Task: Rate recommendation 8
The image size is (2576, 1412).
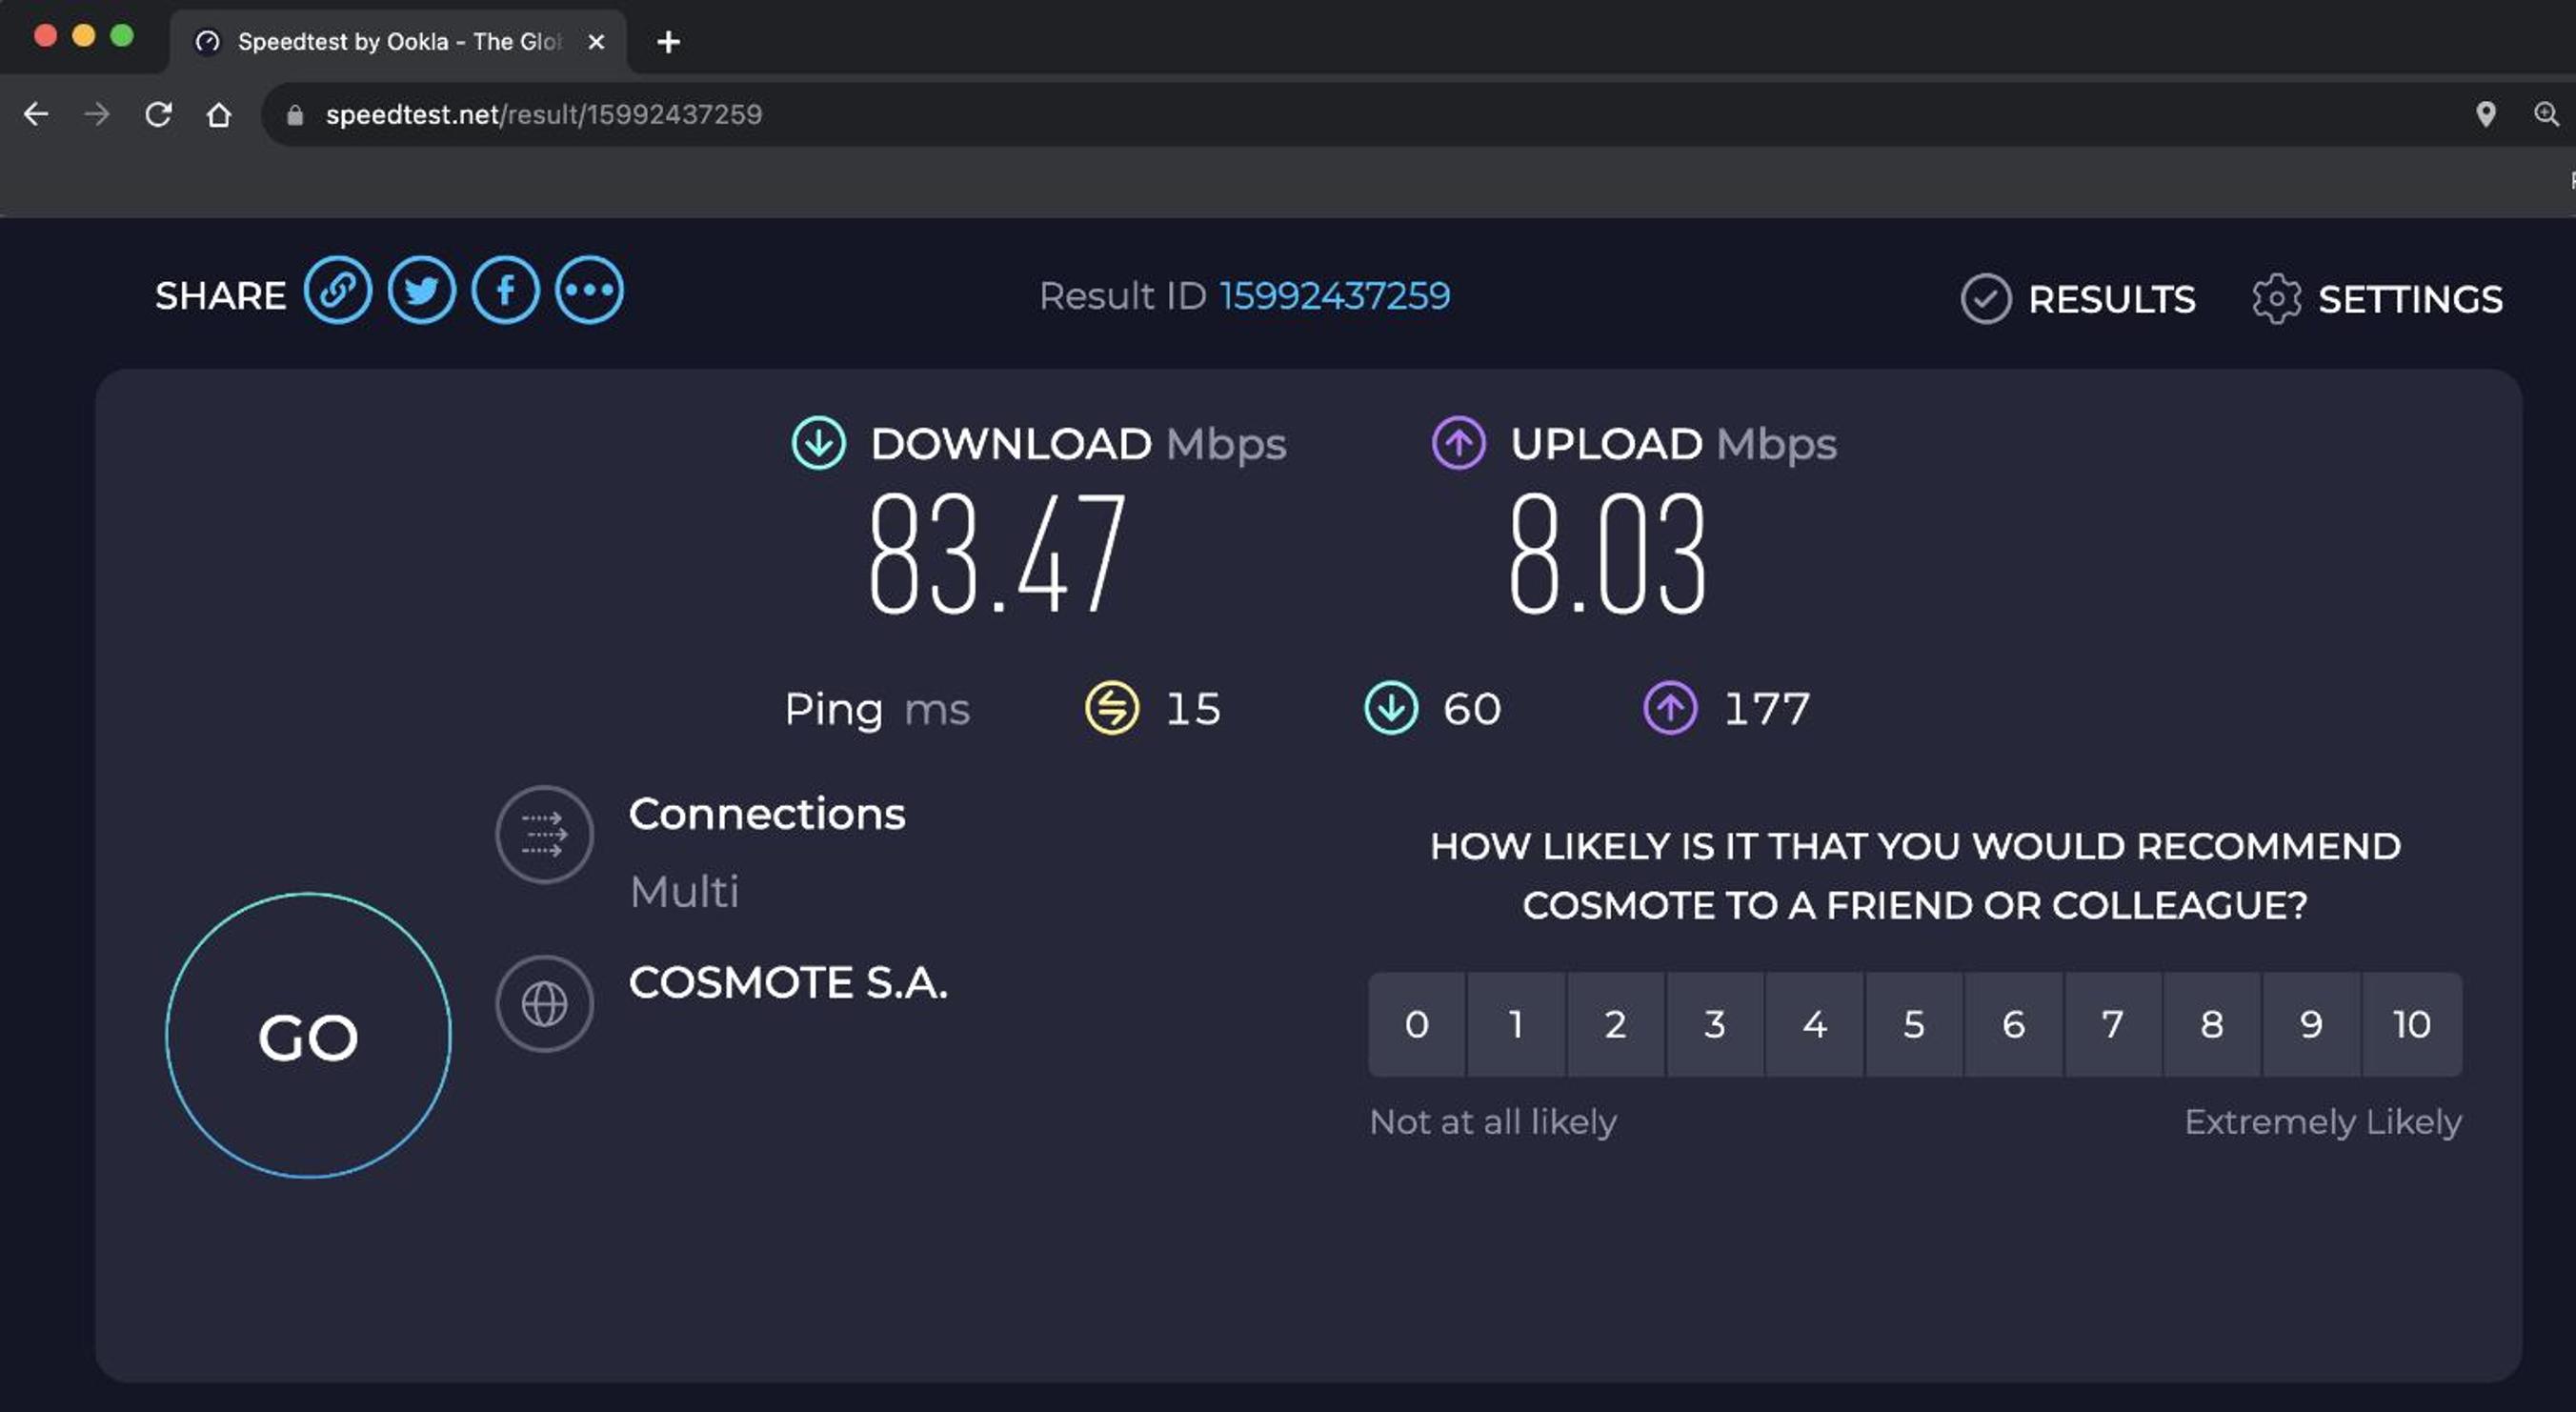Action: pyautogui.click(x=2212, y=1024)
